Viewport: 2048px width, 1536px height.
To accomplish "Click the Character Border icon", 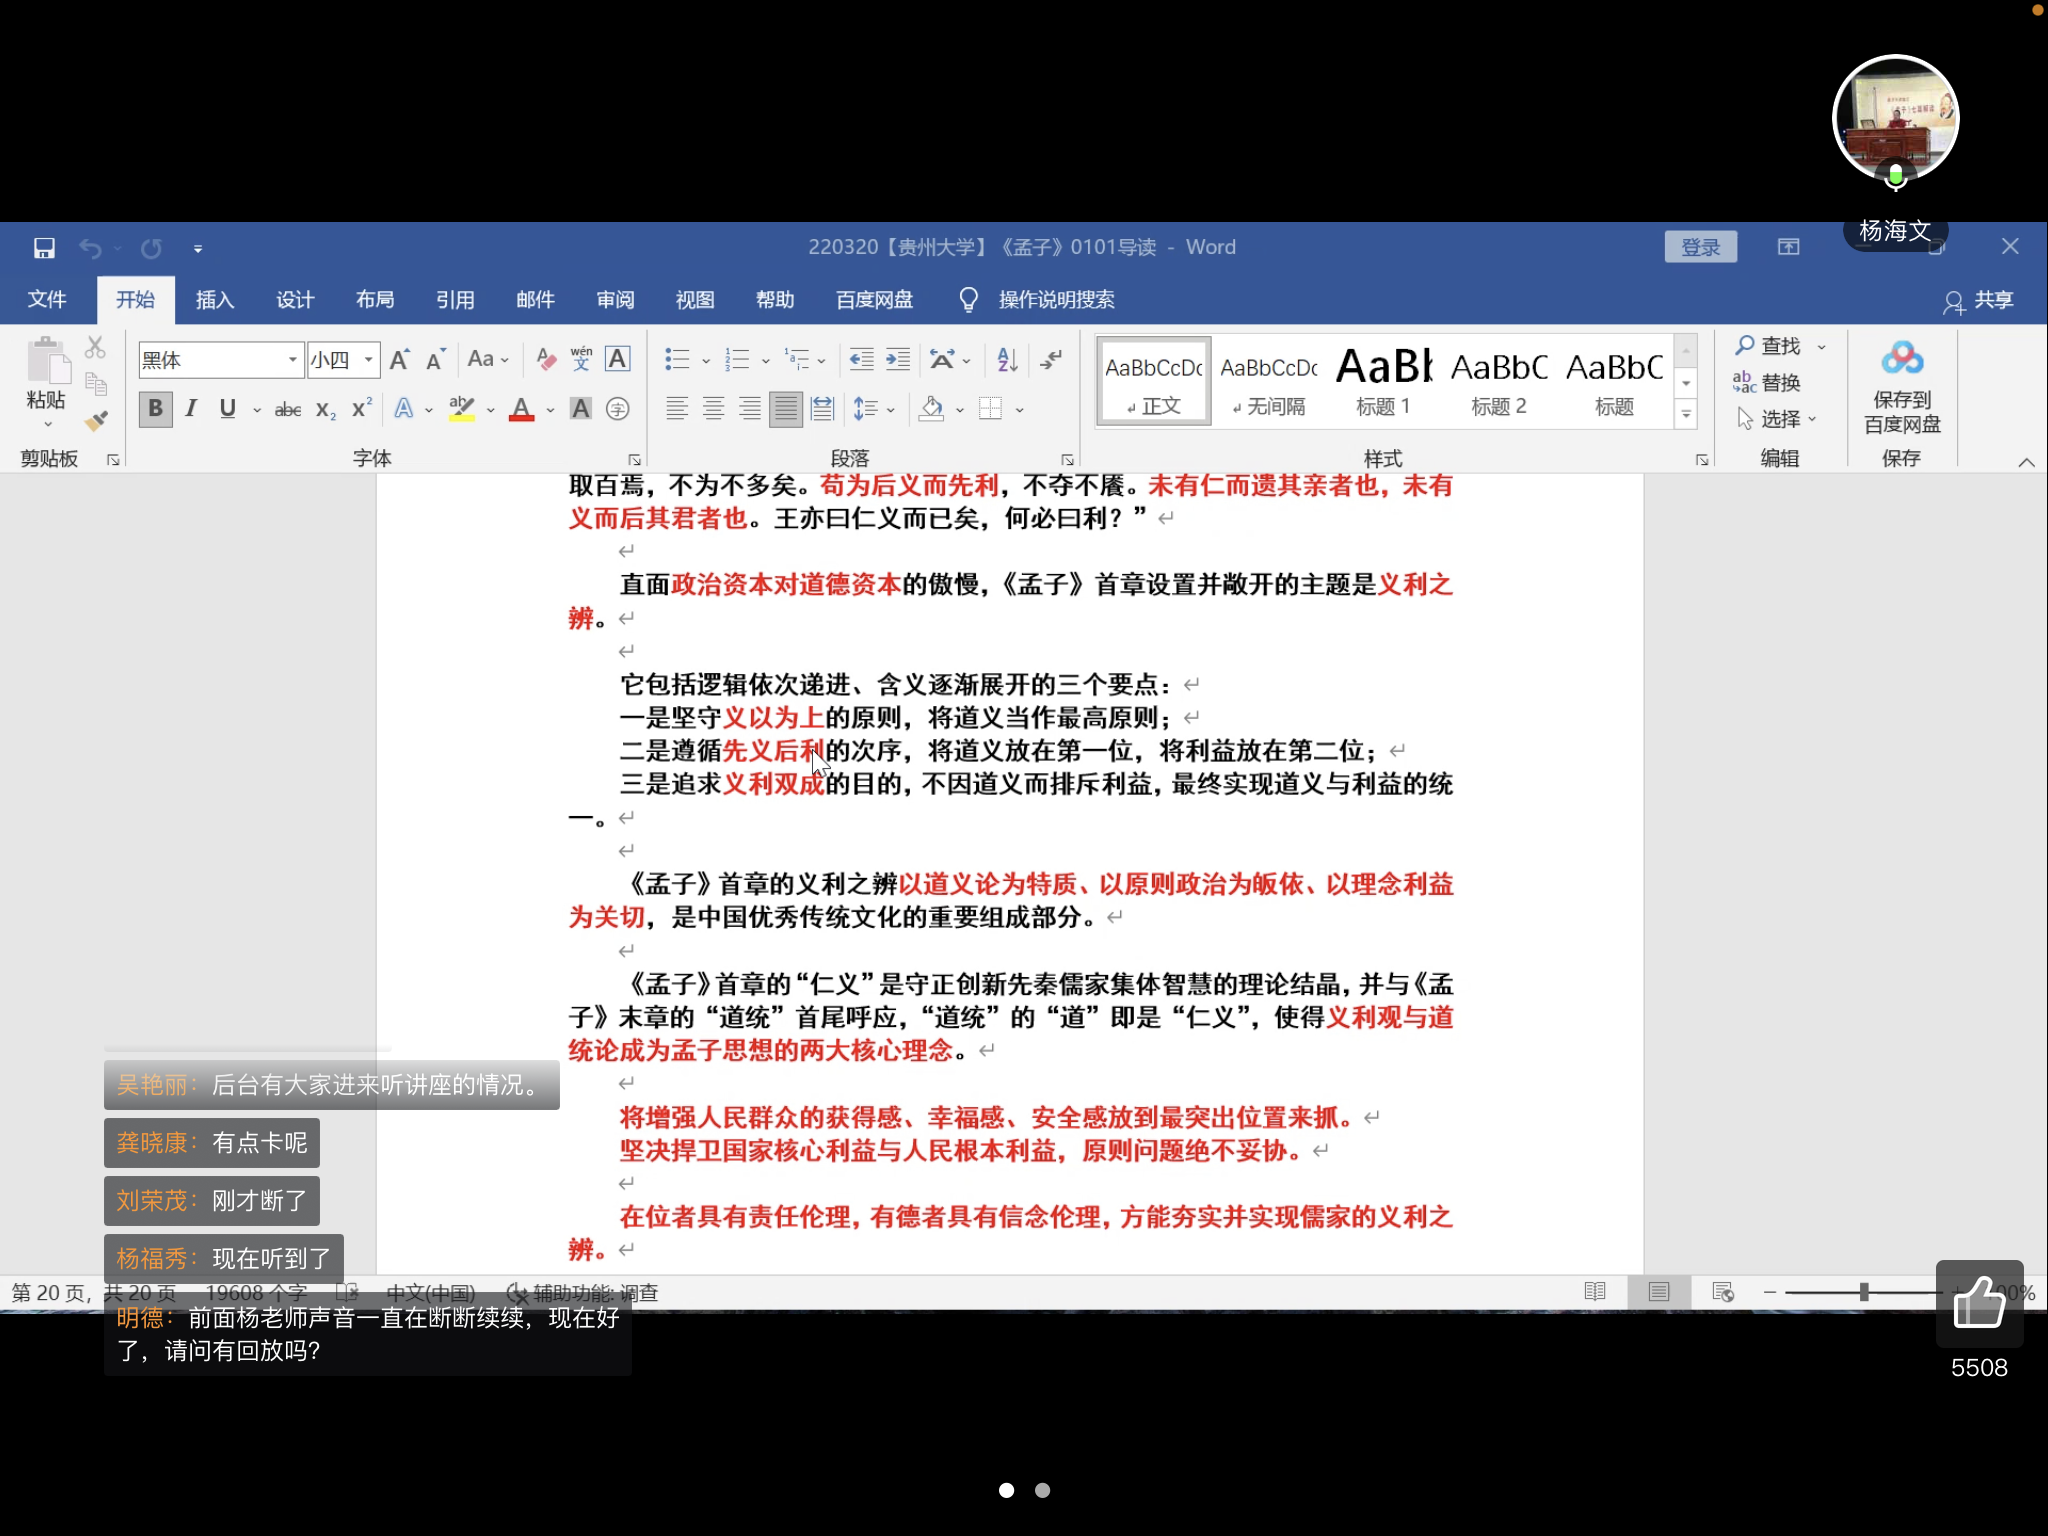I will 618,359.
